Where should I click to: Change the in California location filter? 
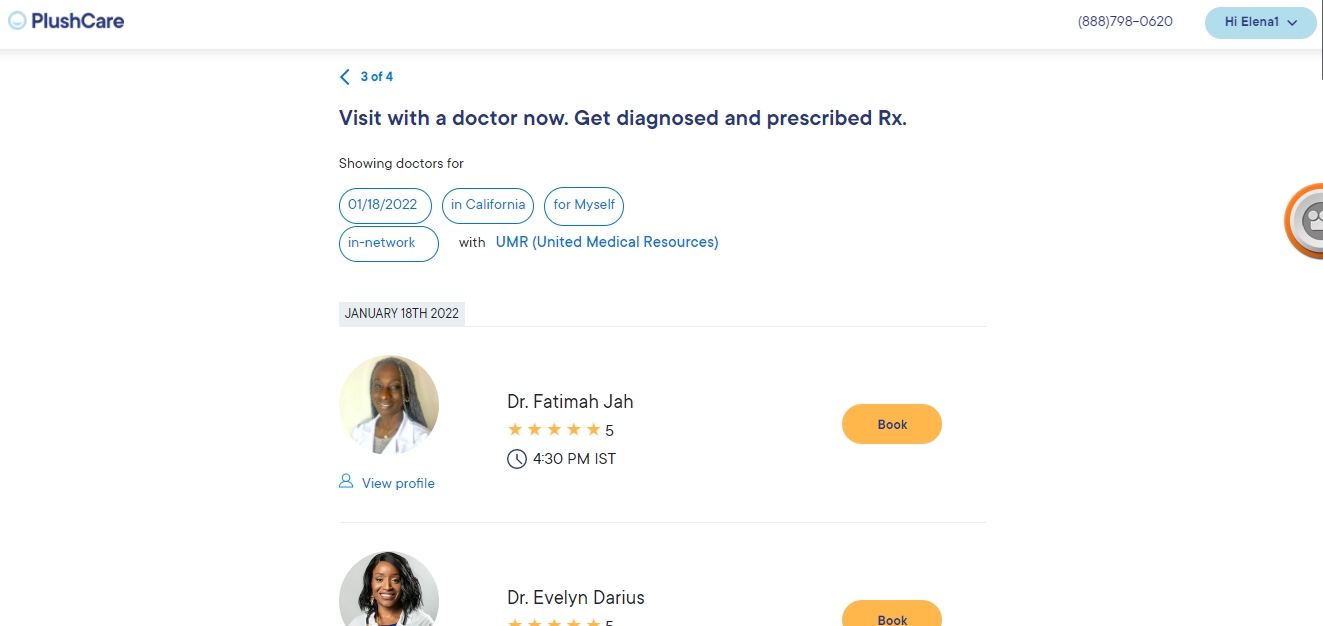pos(488,205)
